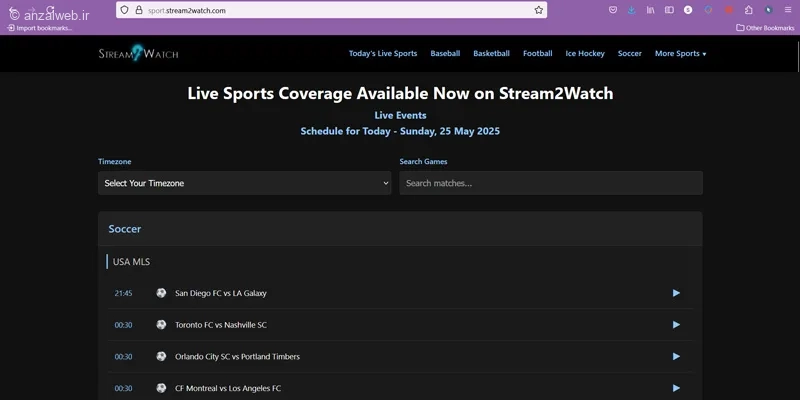Click Import bookmarks in bookmarks toolbar

pyautogui.click(x=40, y=28)
